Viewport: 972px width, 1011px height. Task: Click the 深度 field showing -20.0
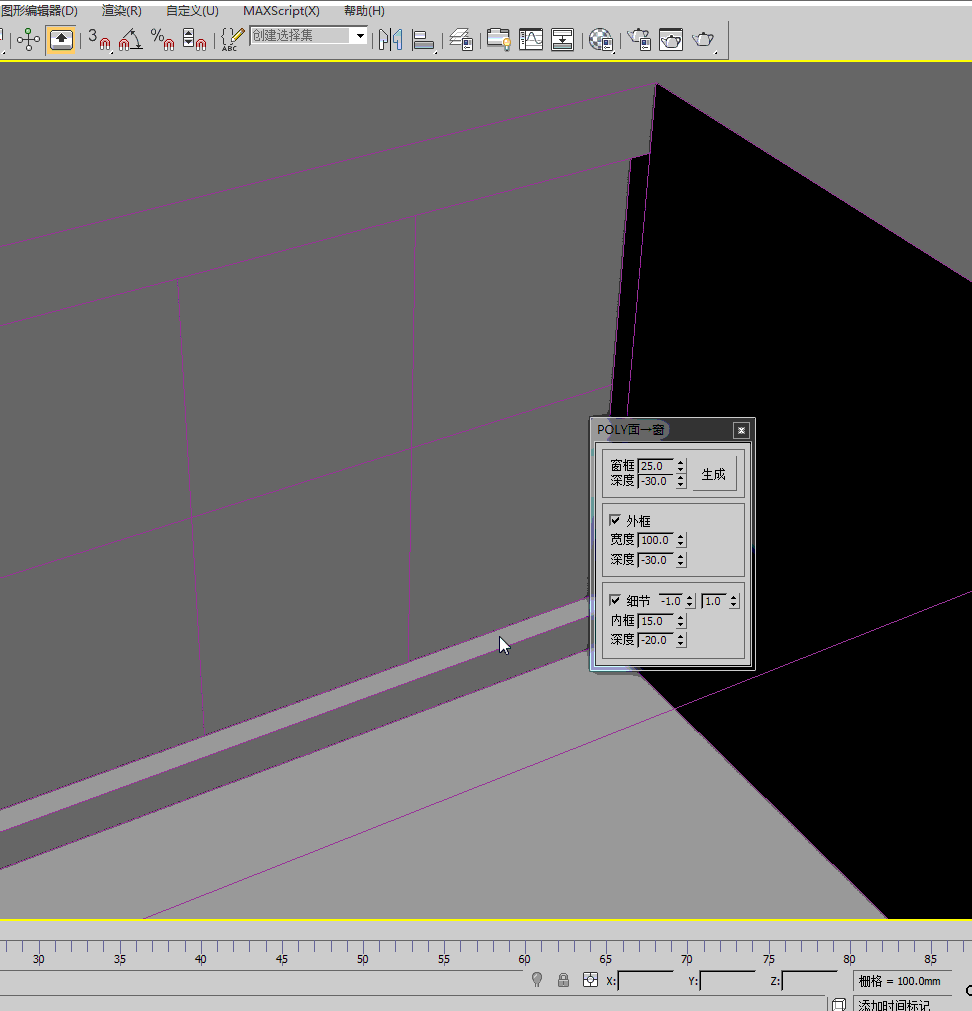point(656,640)
